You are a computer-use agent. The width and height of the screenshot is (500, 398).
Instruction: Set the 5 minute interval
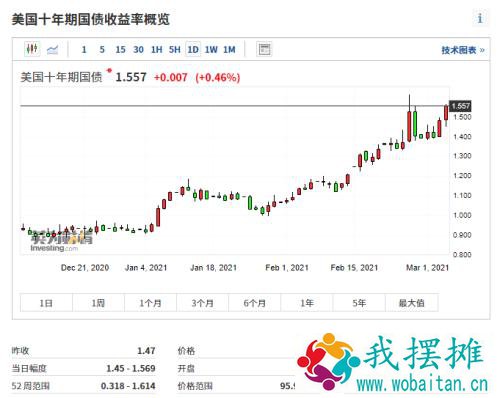click(x=102, y=50)
